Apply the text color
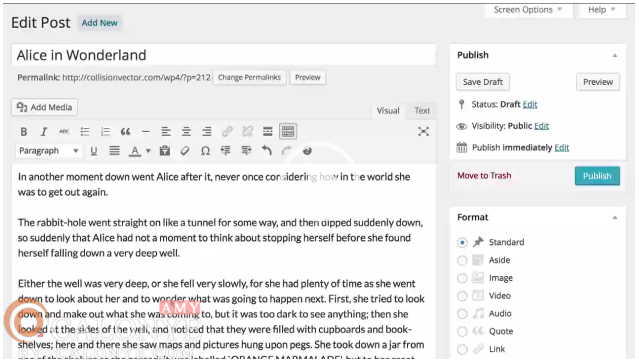Image resolution: width=639 pixels, height=364 pixels. click(134, 151)
